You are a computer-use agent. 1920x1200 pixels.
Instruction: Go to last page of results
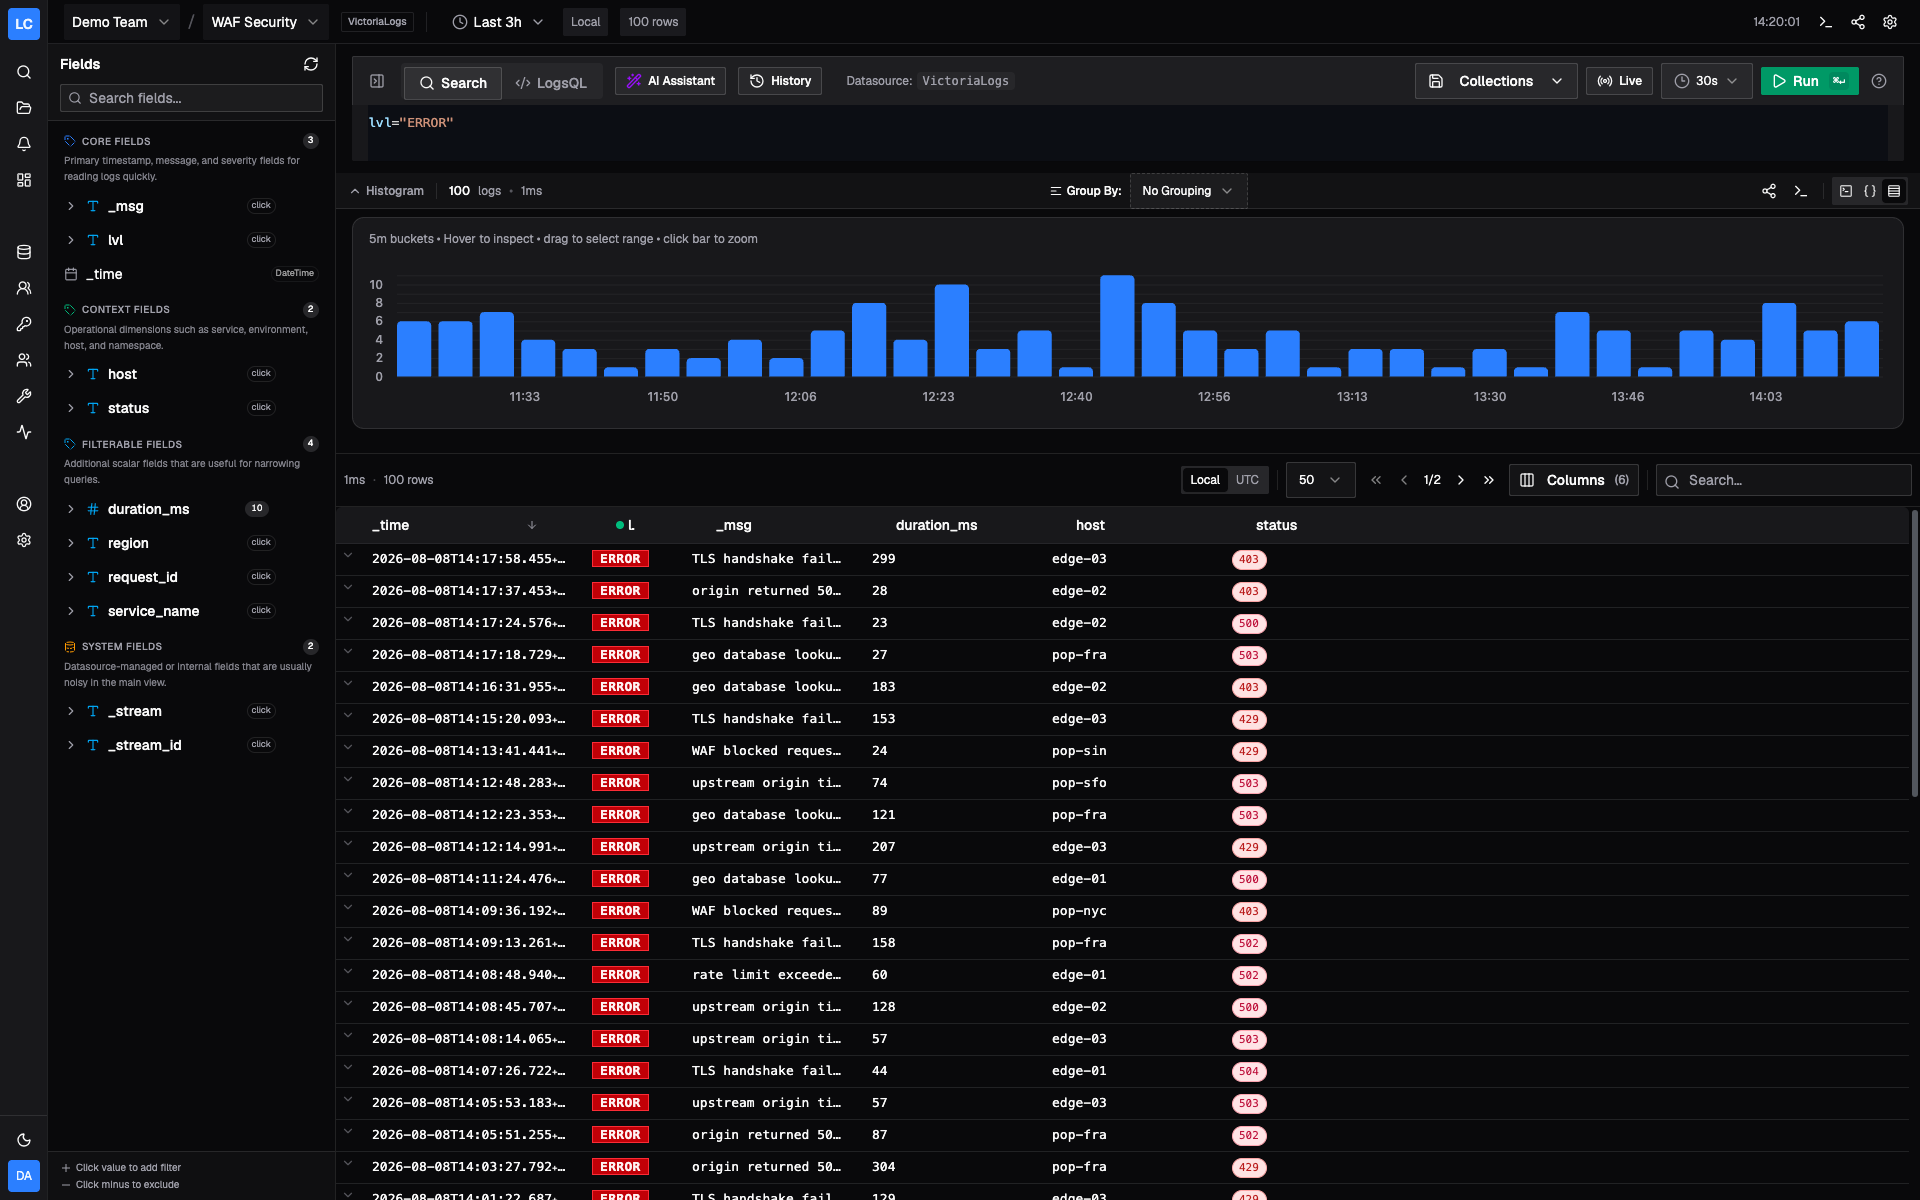[1489, 480]
